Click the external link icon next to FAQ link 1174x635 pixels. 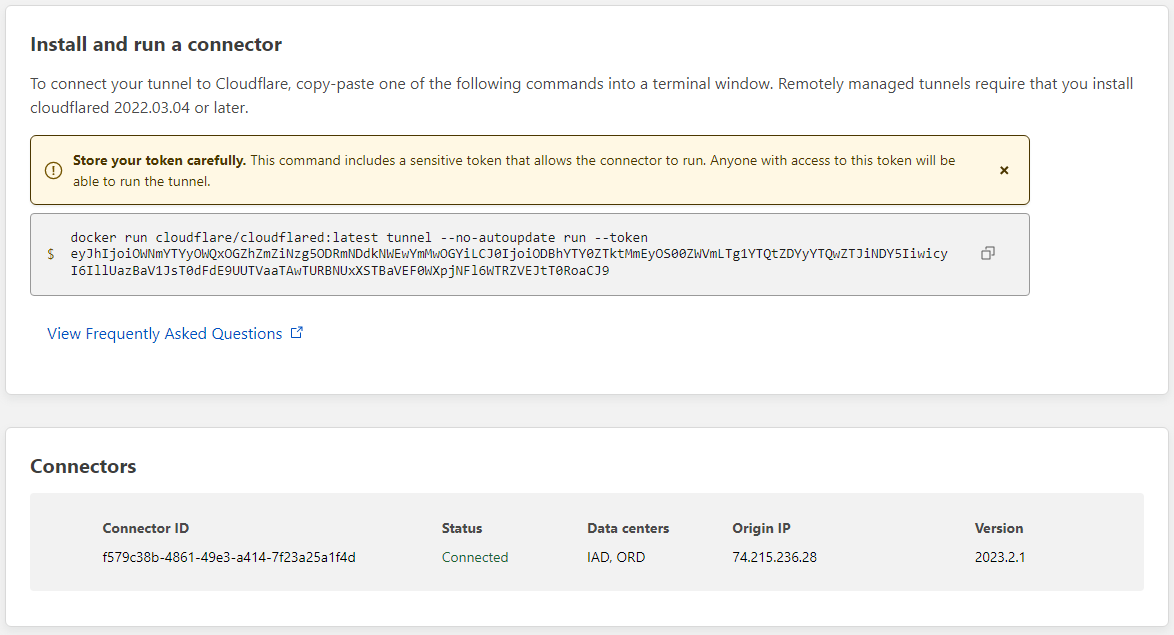coord(297,332)
